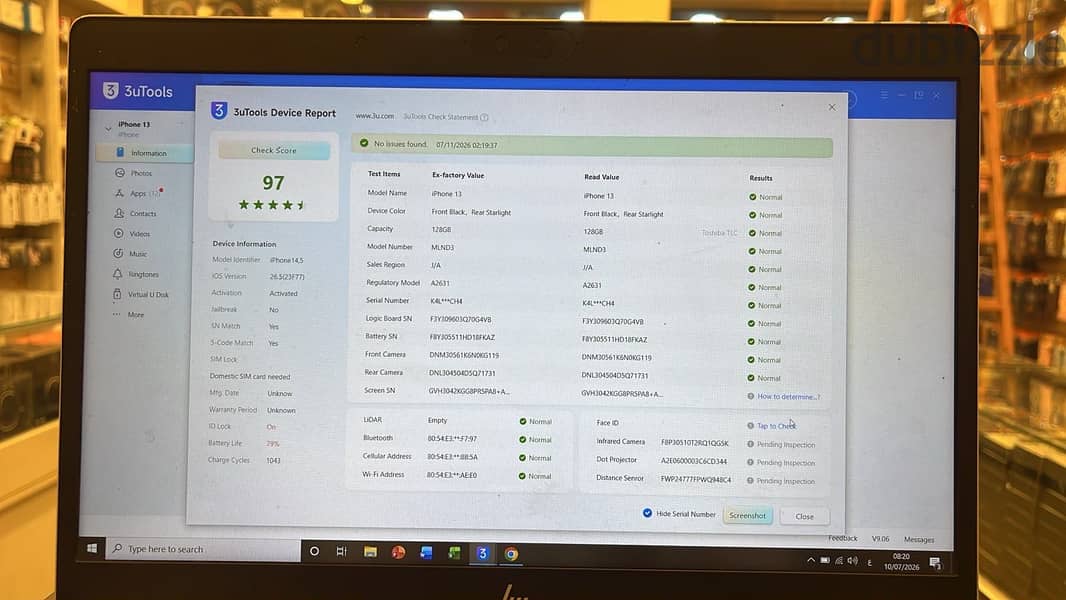1066x600 pixels.
Task: Click the Information sidebar icon
Action: click(120, 153)
